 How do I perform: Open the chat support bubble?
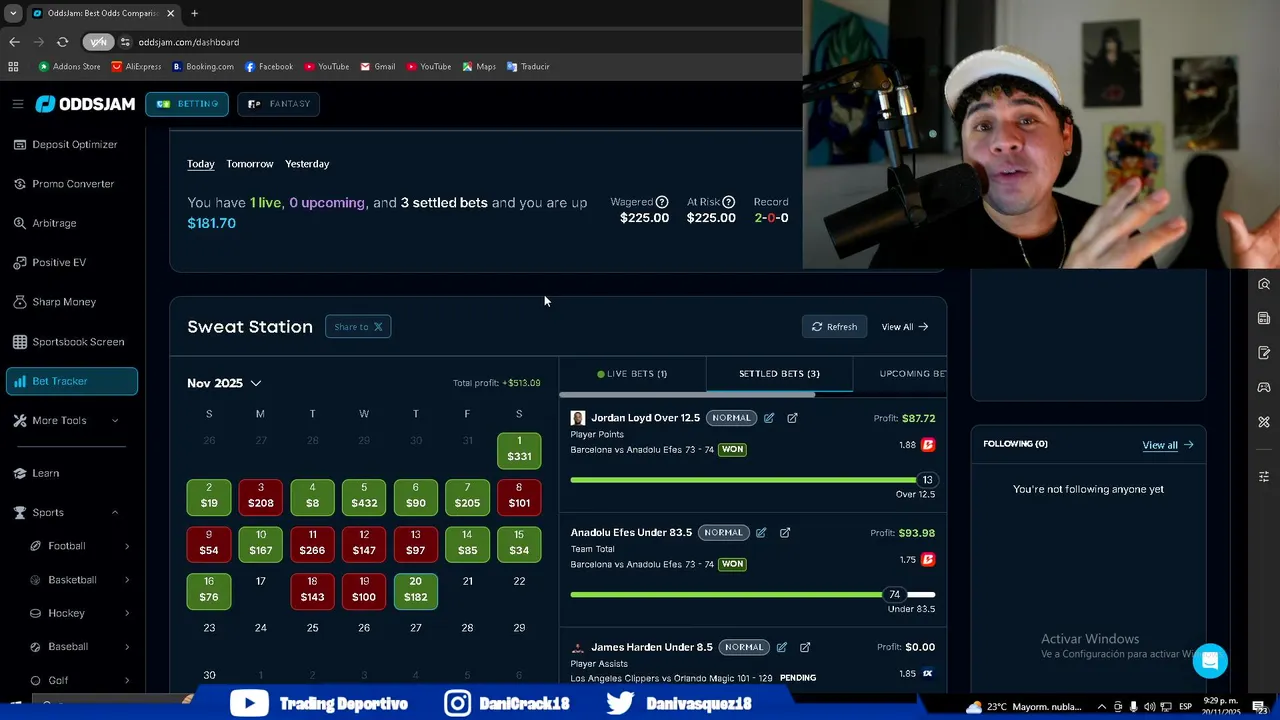1210,661
